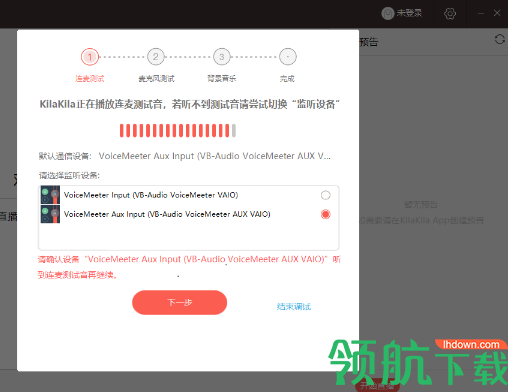Click step 3 背景音乐 circle
The image size is (508, 392).
tap(222, 57)
